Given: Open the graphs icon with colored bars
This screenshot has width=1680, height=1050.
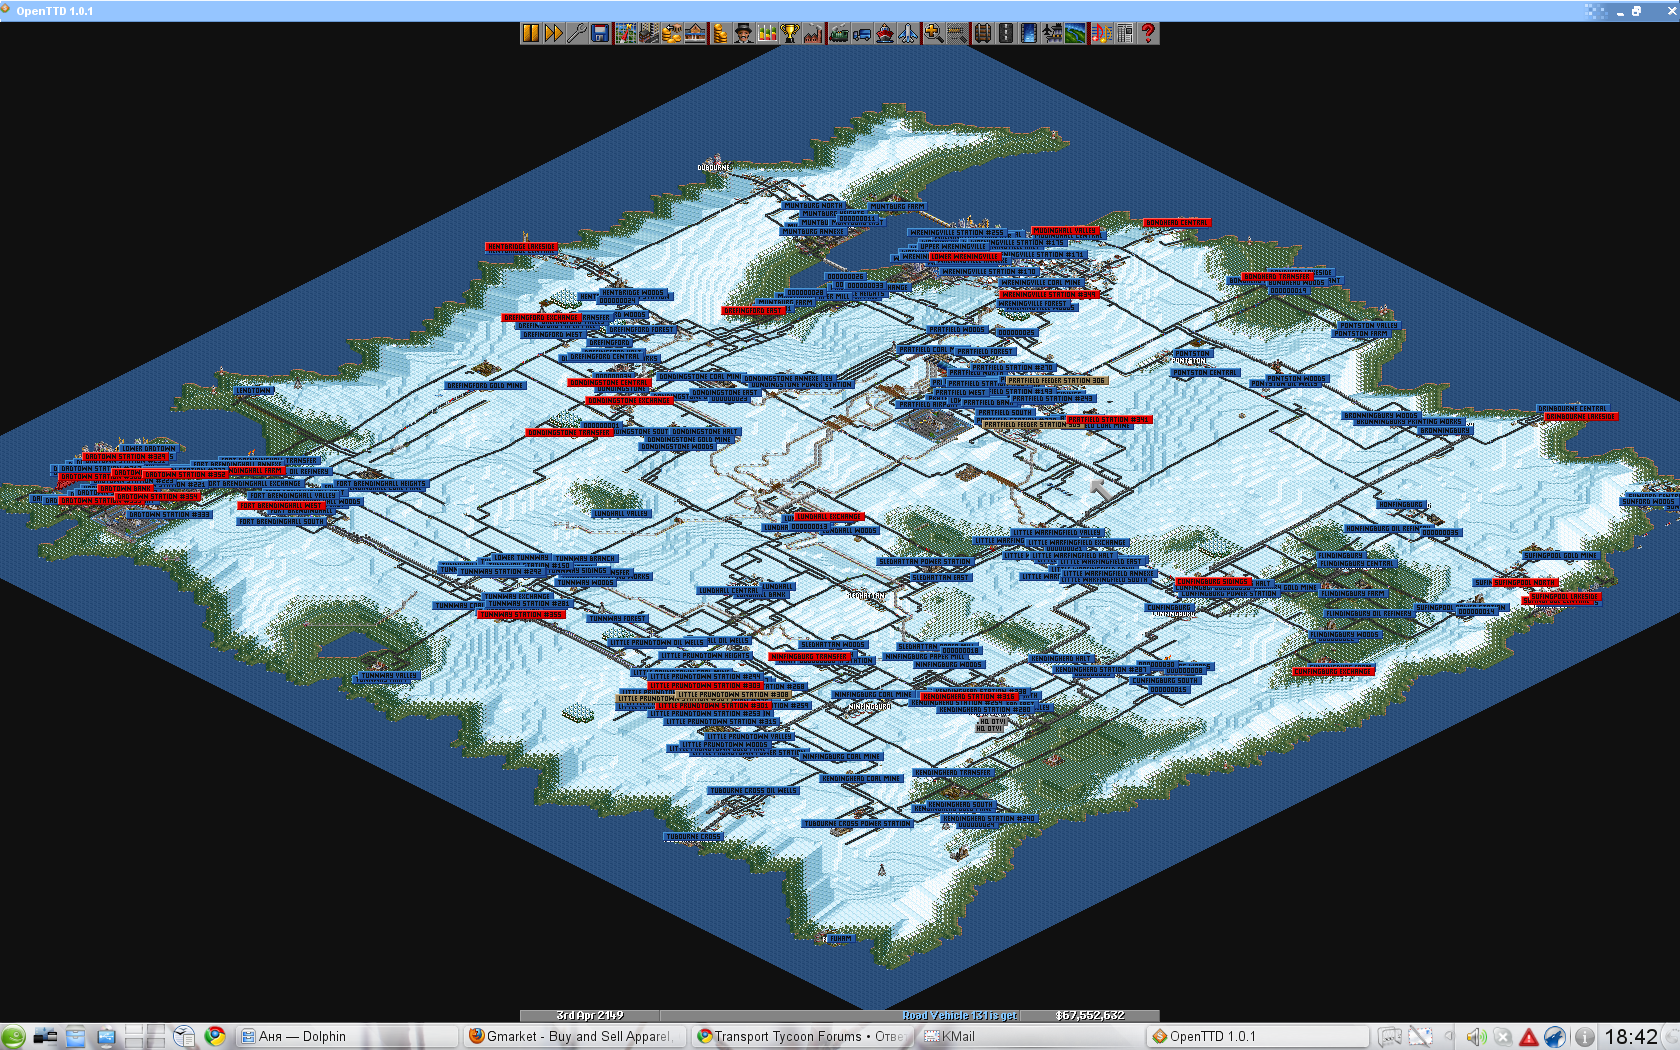Looking at the screenshot, I should 766,33.
